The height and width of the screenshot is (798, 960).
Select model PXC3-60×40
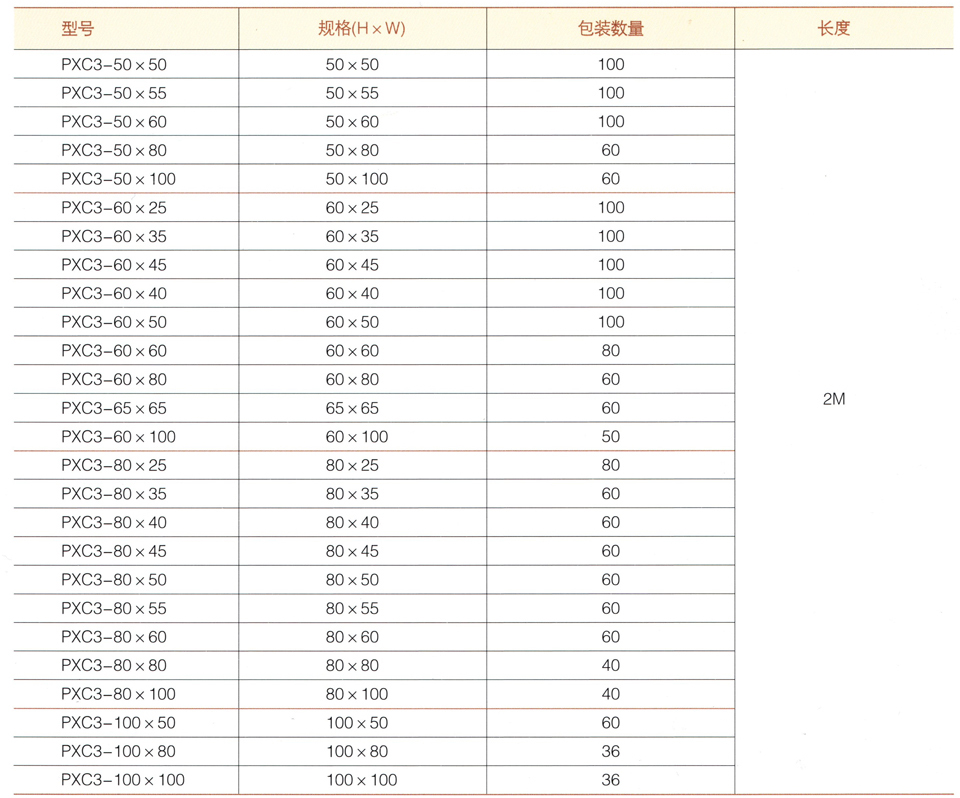pos(114,293)
